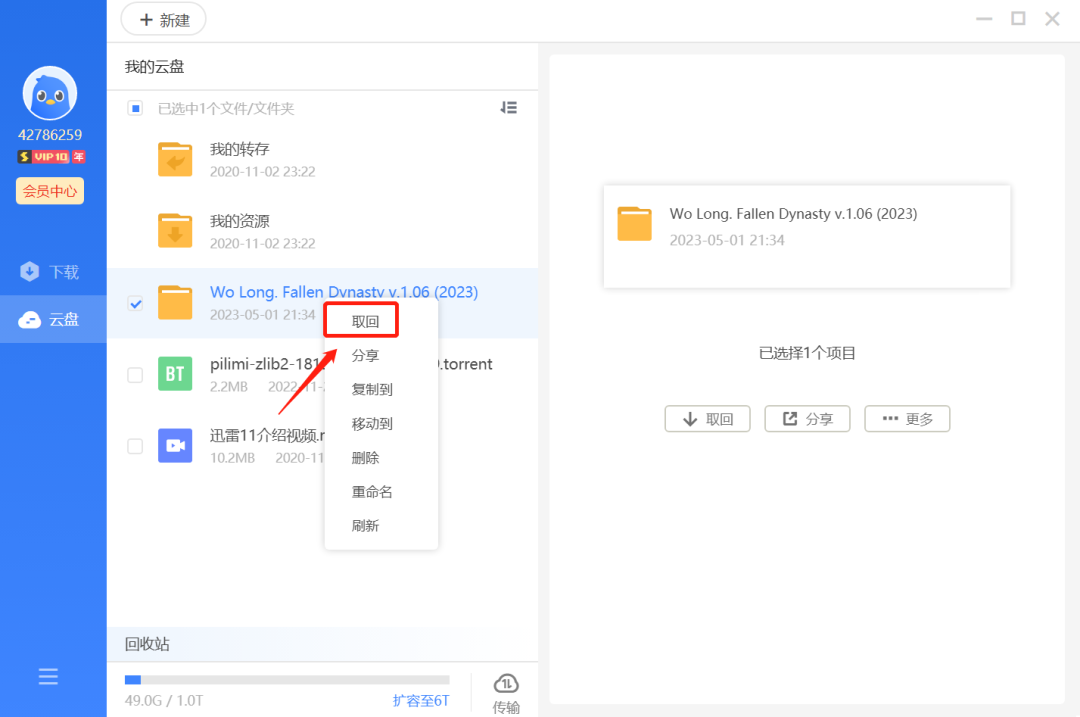
Task: Maximize the window
Action: click(1018, 19)
